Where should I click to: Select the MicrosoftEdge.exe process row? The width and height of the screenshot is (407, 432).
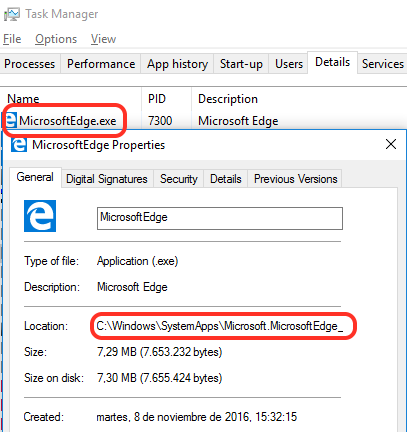pos(203,120)
